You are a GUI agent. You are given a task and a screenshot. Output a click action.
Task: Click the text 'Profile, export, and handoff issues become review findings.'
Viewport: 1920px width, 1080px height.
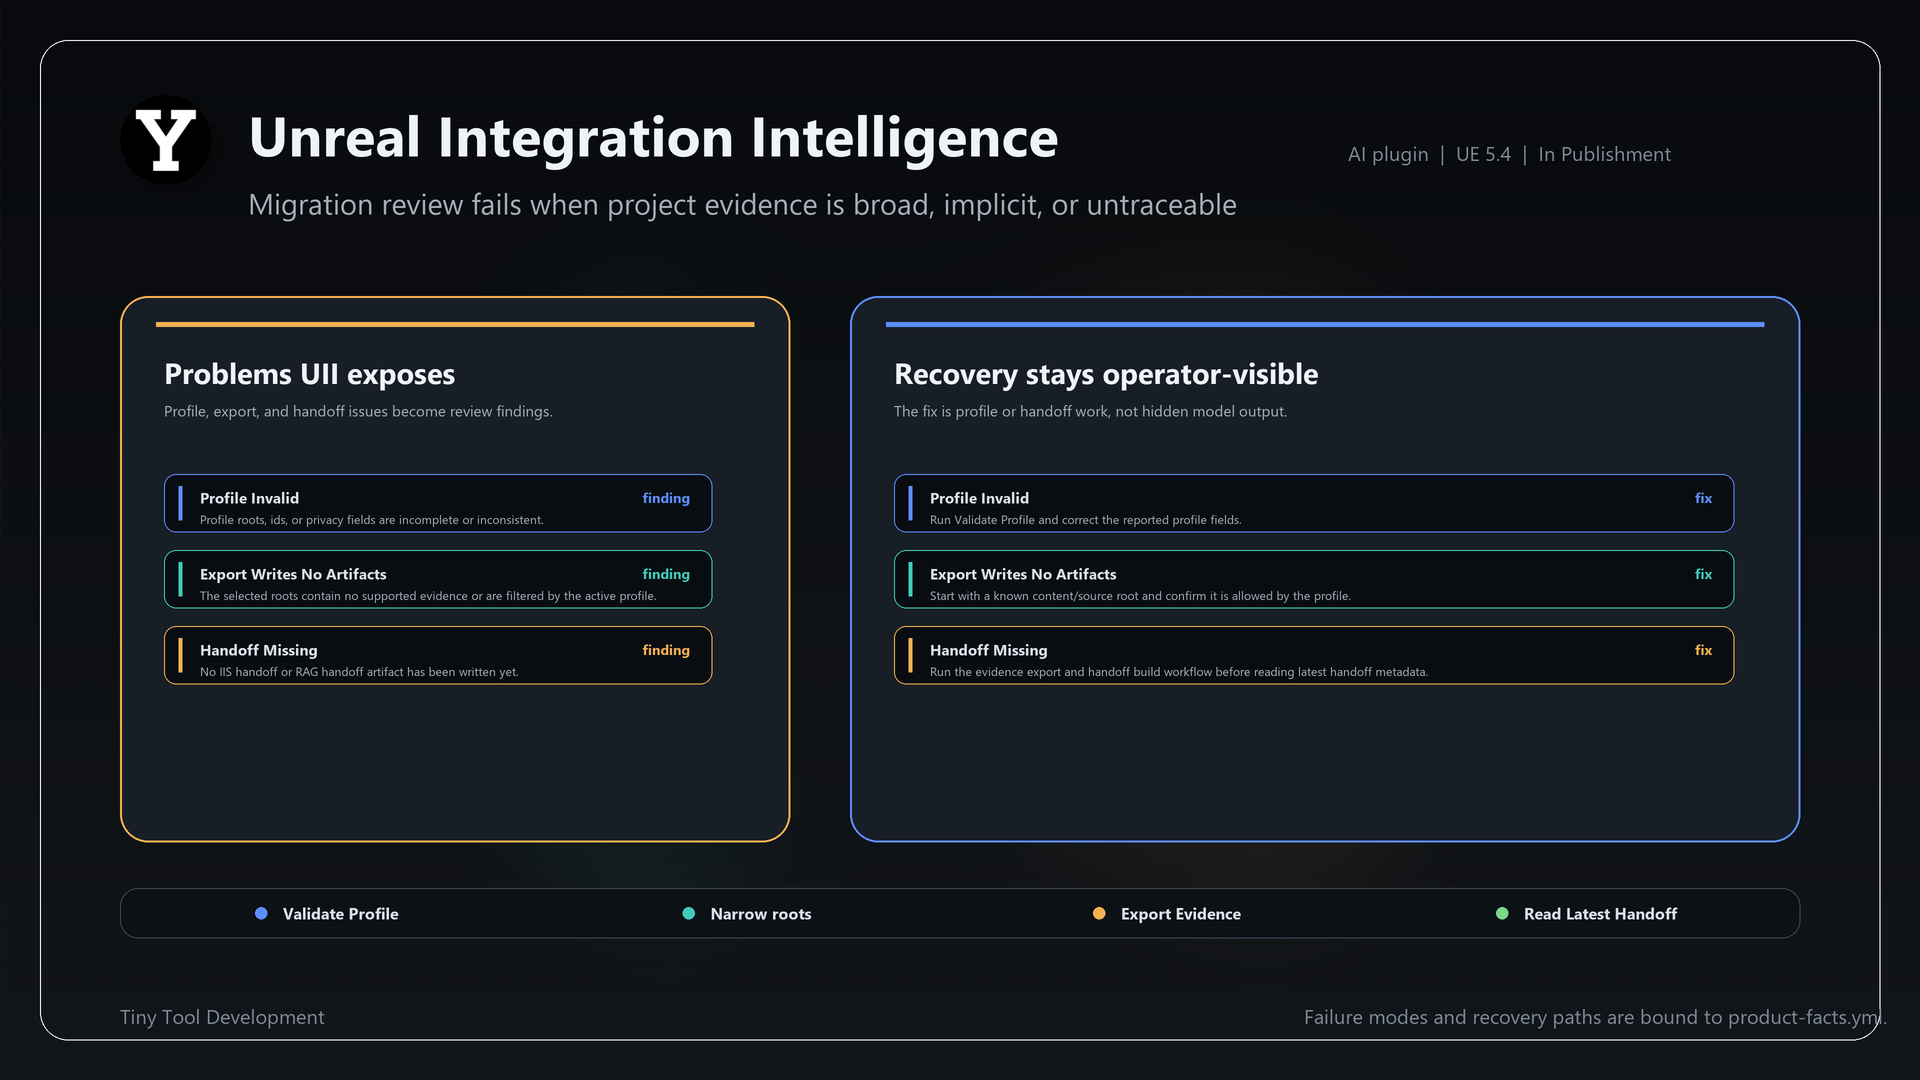tap(358, 411)
